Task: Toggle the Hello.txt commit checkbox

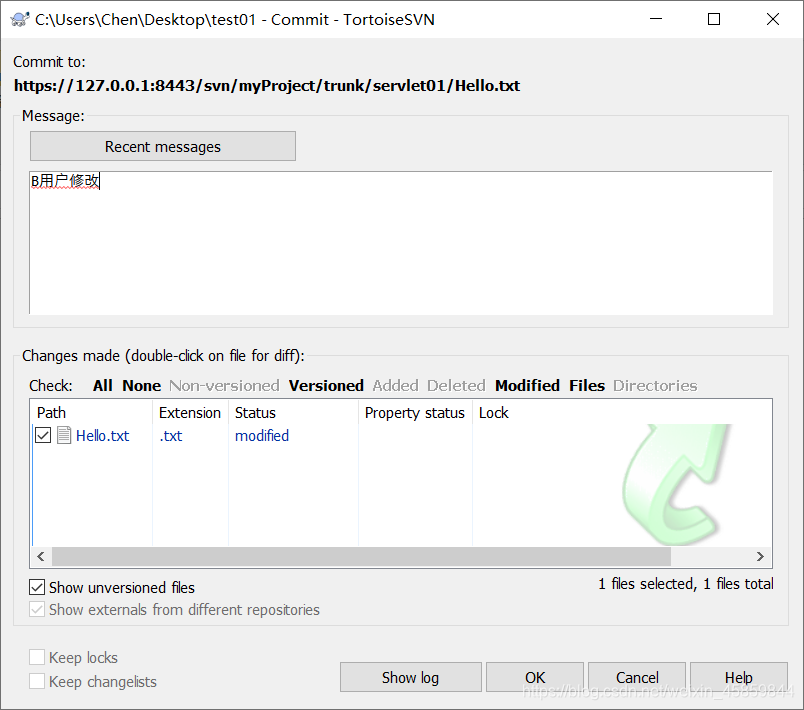Action: click(43, 435)
